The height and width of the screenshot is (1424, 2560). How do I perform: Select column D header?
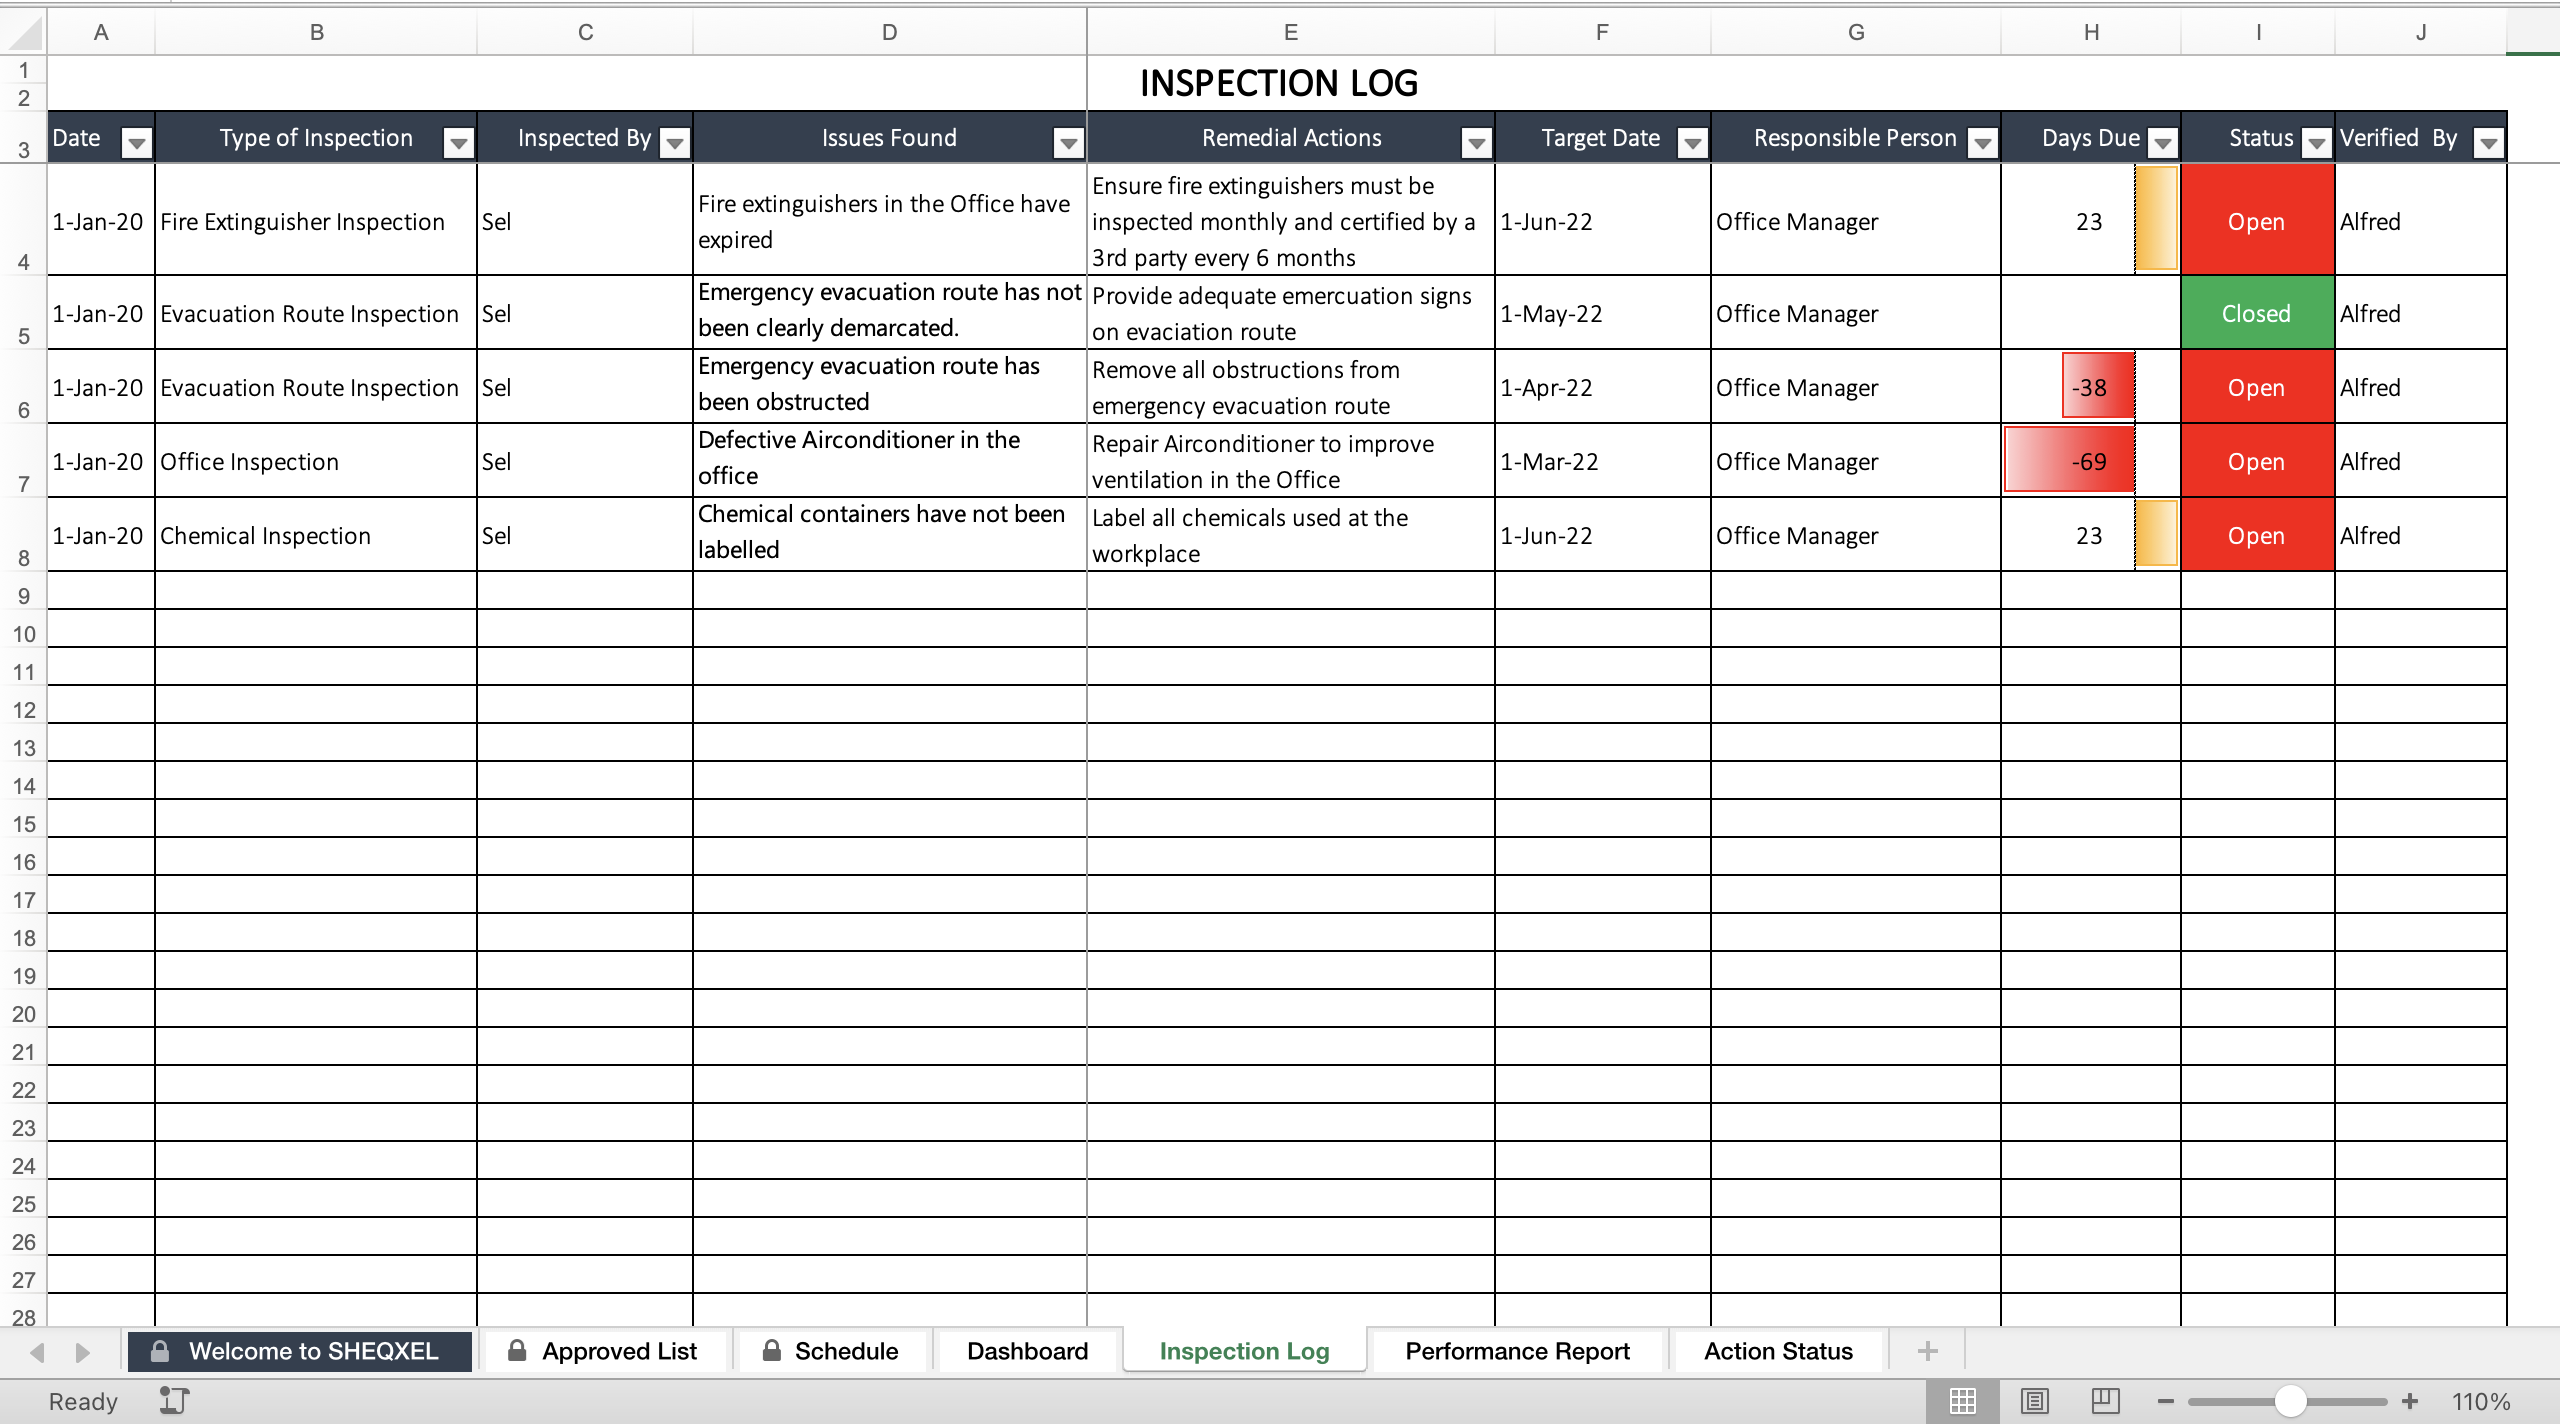pyautogui.click(x=889, y=32)
